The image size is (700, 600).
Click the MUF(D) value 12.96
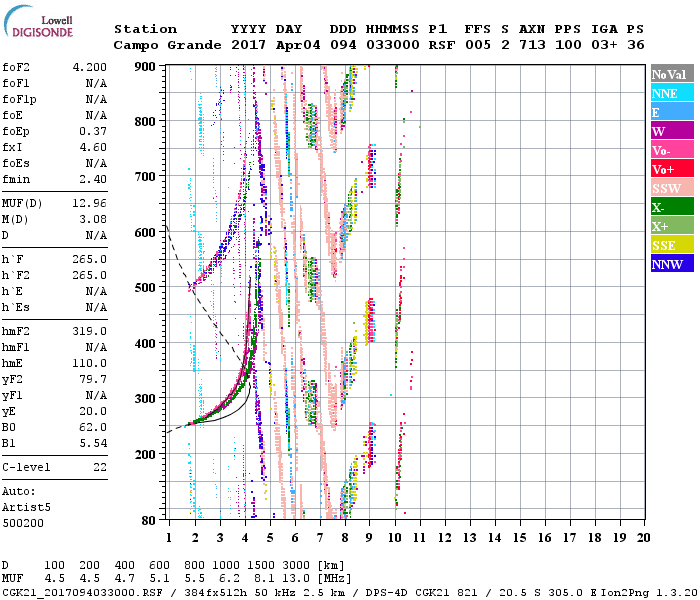90,204
